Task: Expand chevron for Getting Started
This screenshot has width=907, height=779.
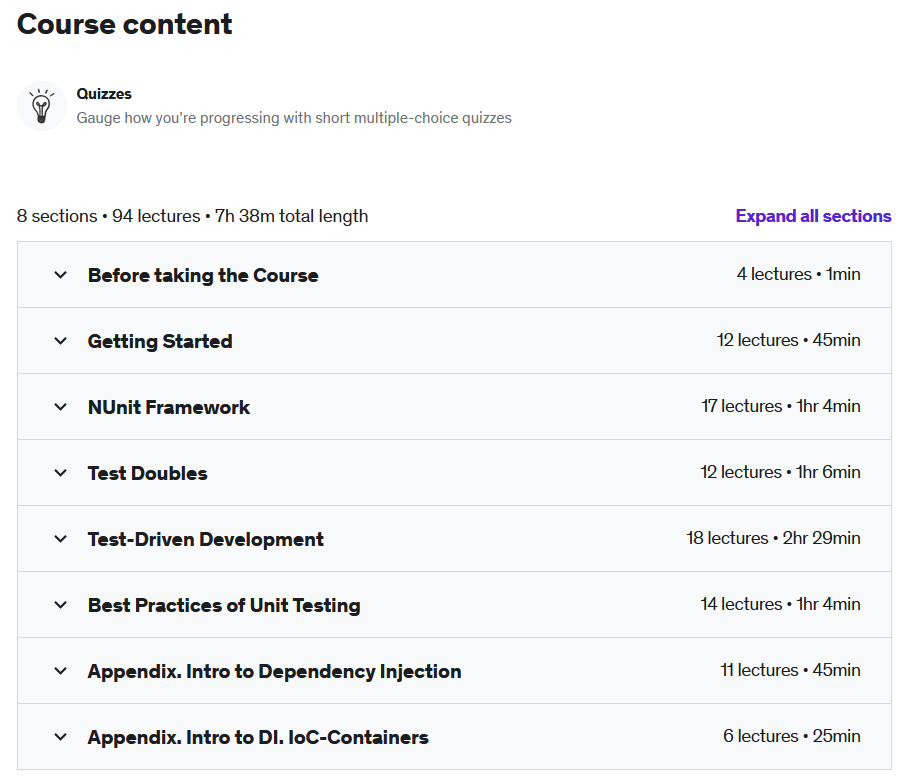Action: 60,341
